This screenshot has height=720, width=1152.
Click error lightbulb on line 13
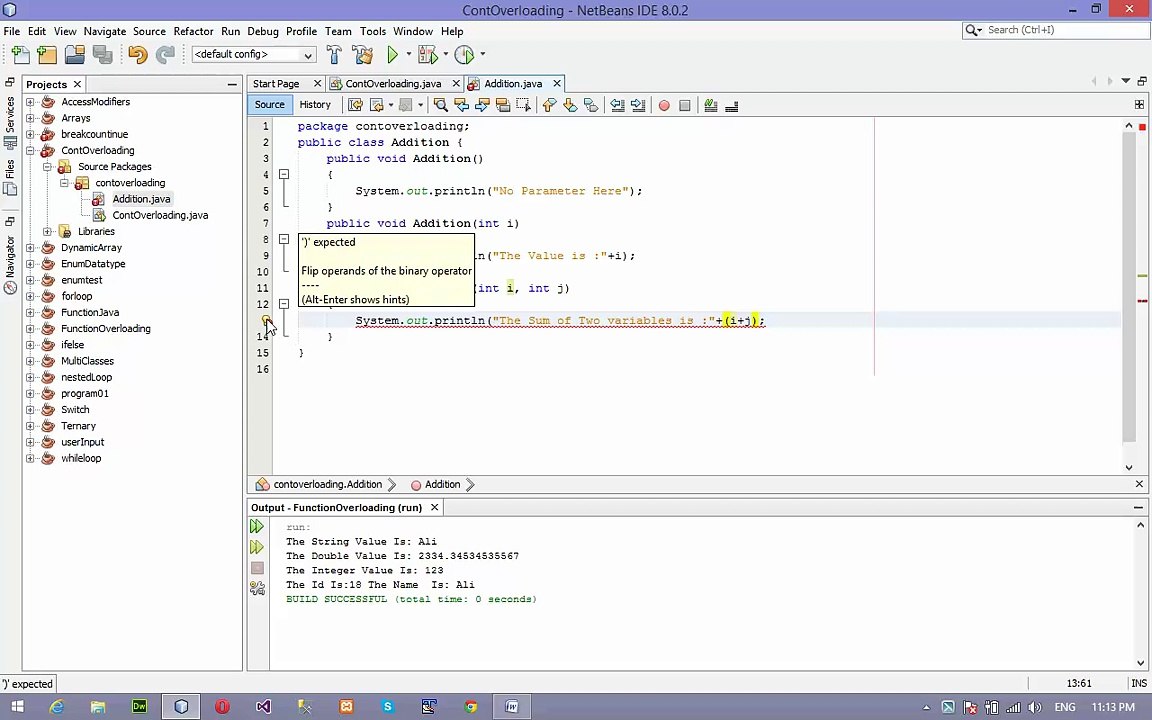tap(266, 320)
